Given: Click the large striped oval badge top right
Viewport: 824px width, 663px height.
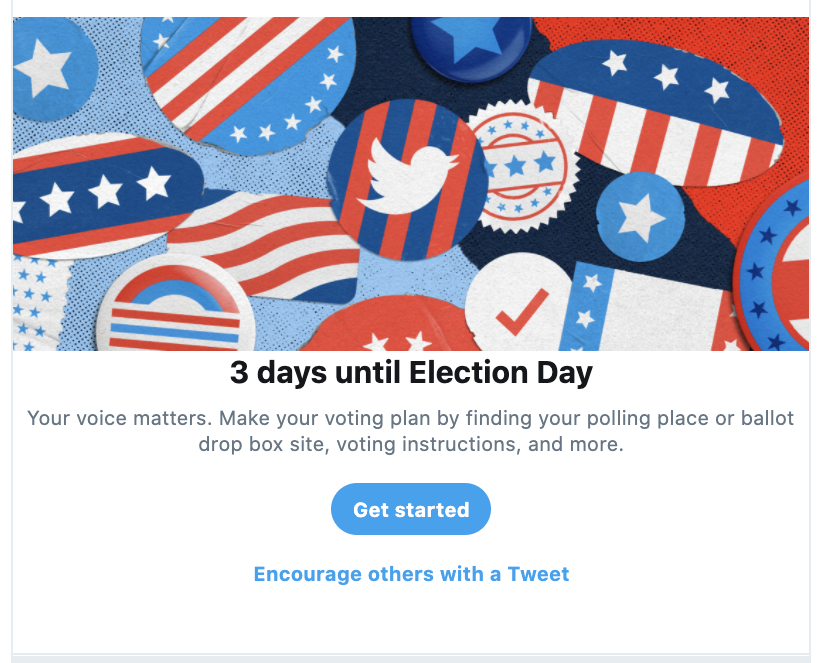Looking at the screenshot, I should click(x=655, y=112).
